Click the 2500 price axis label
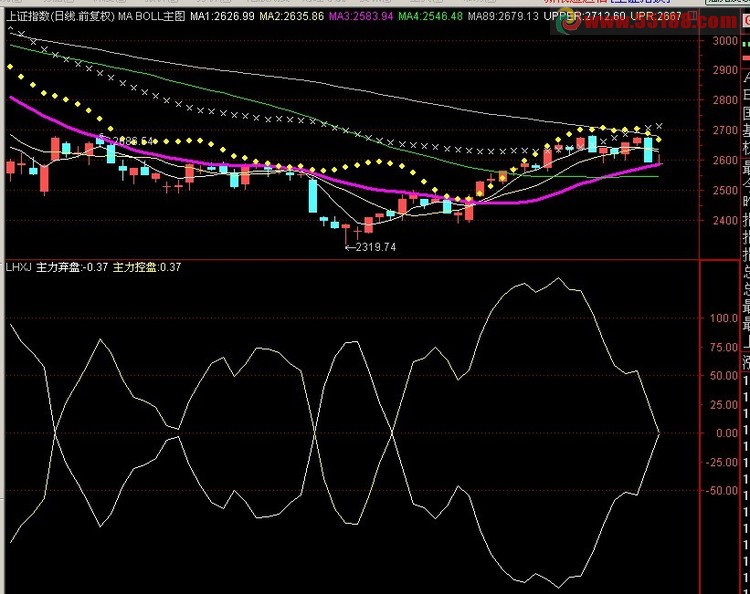The width and height of the screenshot is (750, 594). [x=725, y=190]
